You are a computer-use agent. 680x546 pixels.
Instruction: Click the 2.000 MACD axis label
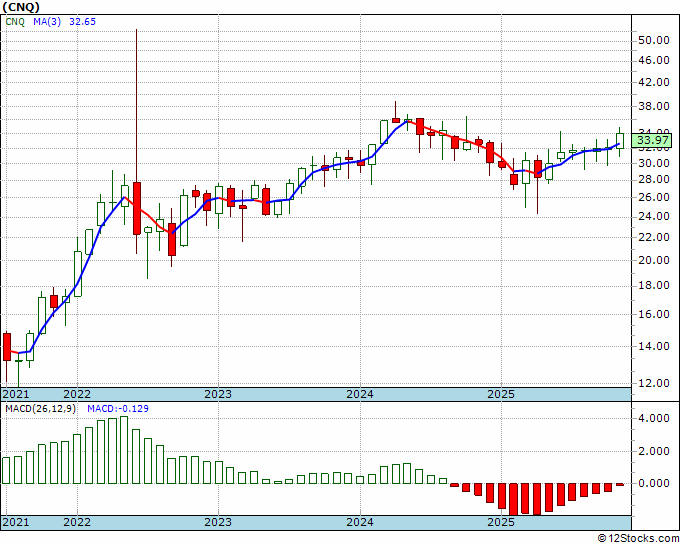click(654, 451)
